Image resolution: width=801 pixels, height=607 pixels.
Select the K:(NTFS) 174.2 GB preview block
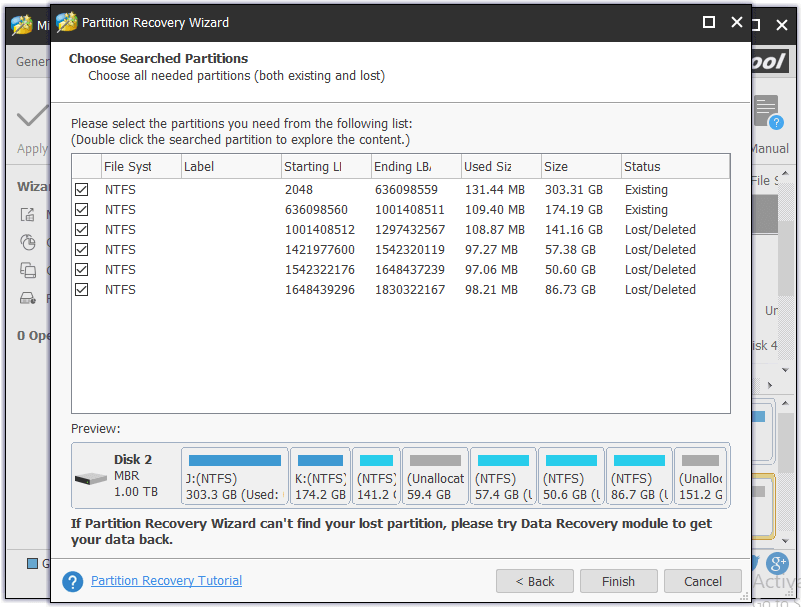tap(320, 476)
